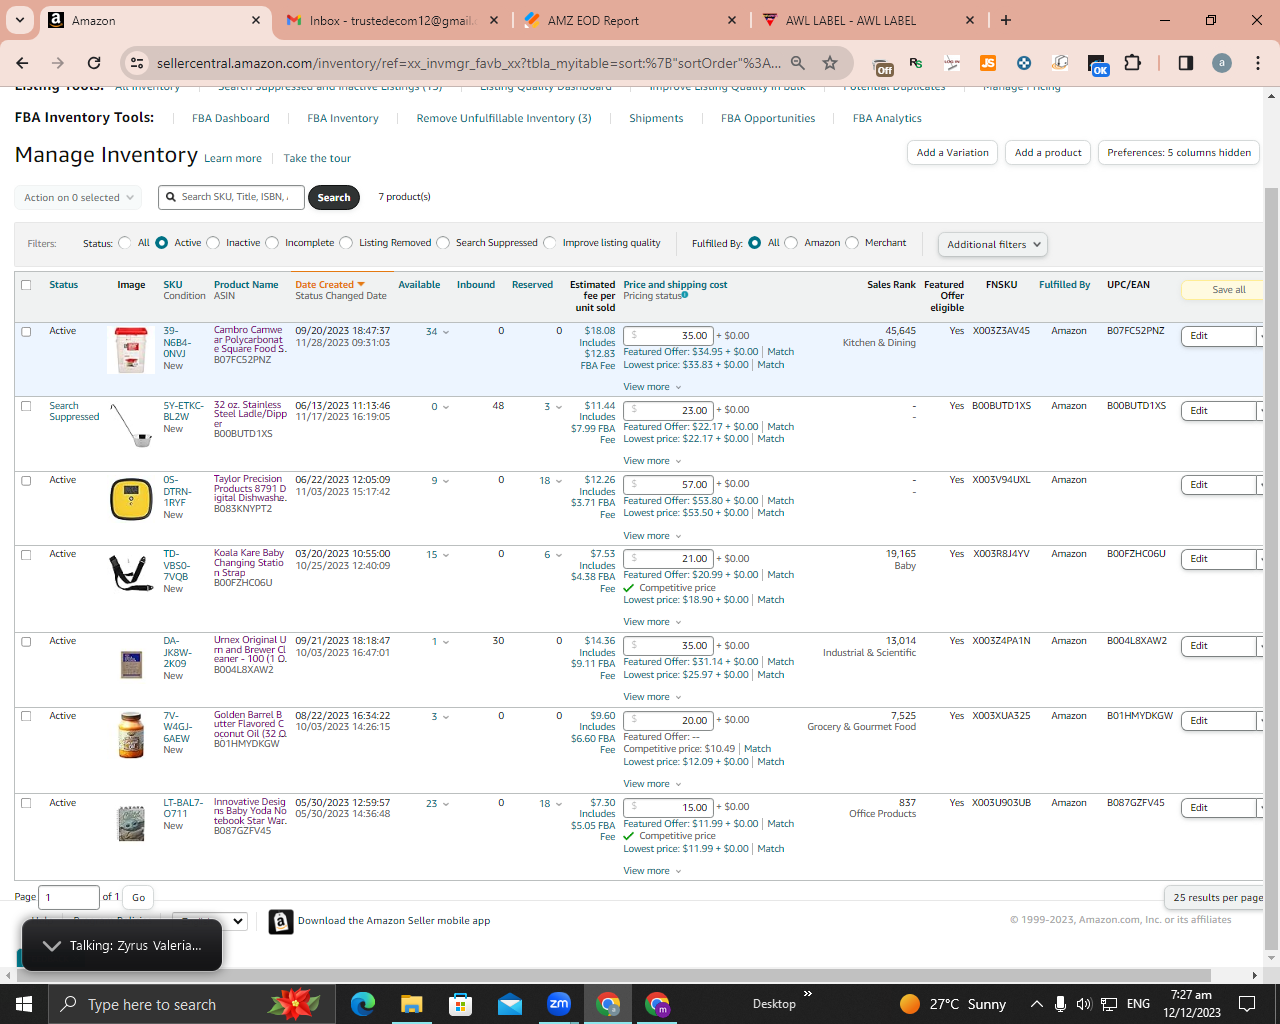Open the Mail app from taskbar
This screenshot has width=1280, height=1024.
point(509,1004)
